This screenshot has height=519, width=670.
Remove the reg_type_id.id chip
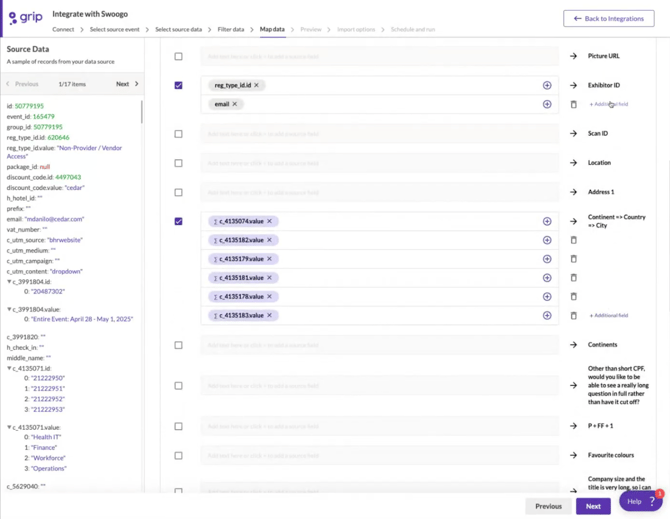[x=256, y=85]
